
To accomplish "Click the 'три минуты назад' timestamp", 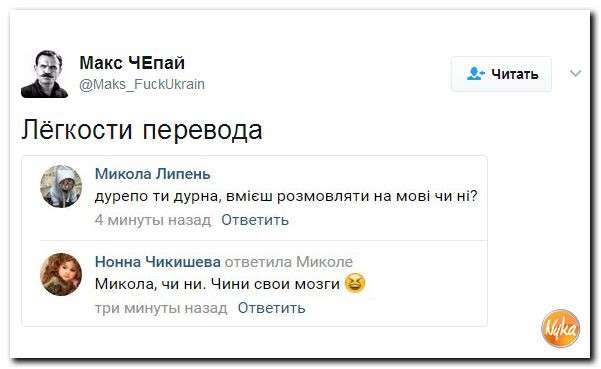I will click(x=161, y=308).
